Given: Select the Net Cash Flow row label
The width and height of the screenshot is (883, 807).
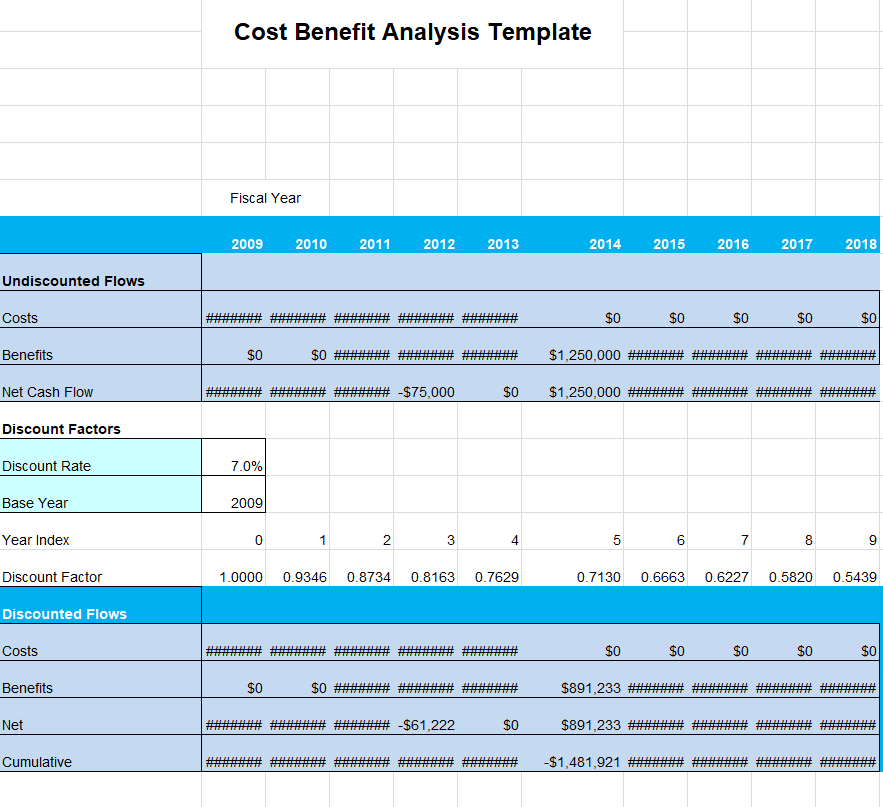Looking at the screenshot, I should pos(47,392).
